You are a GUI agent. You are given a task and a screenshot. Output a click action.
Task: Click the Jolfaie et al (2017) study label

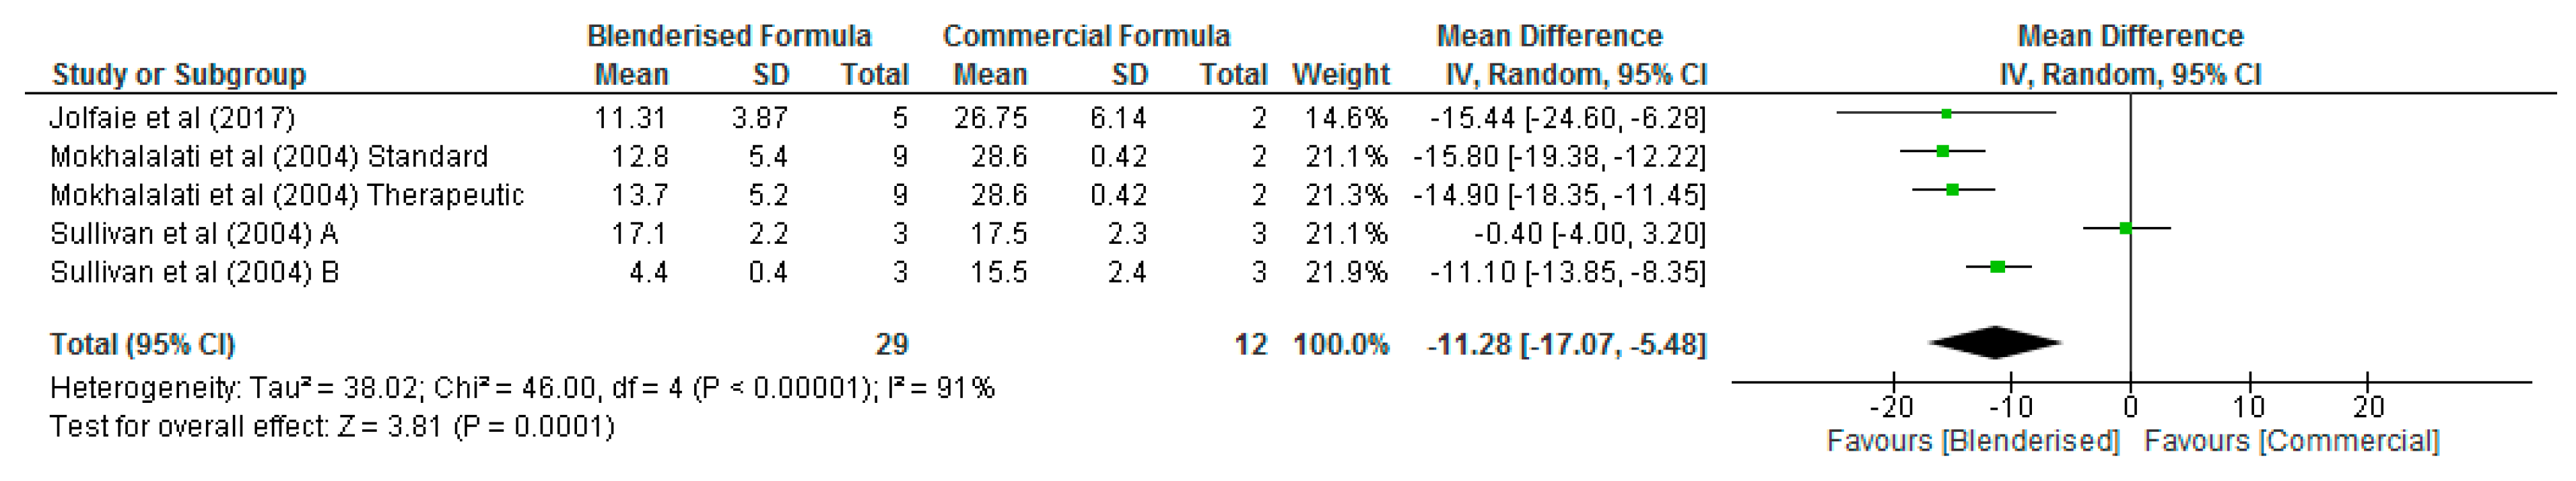click(x=173, y=118)
